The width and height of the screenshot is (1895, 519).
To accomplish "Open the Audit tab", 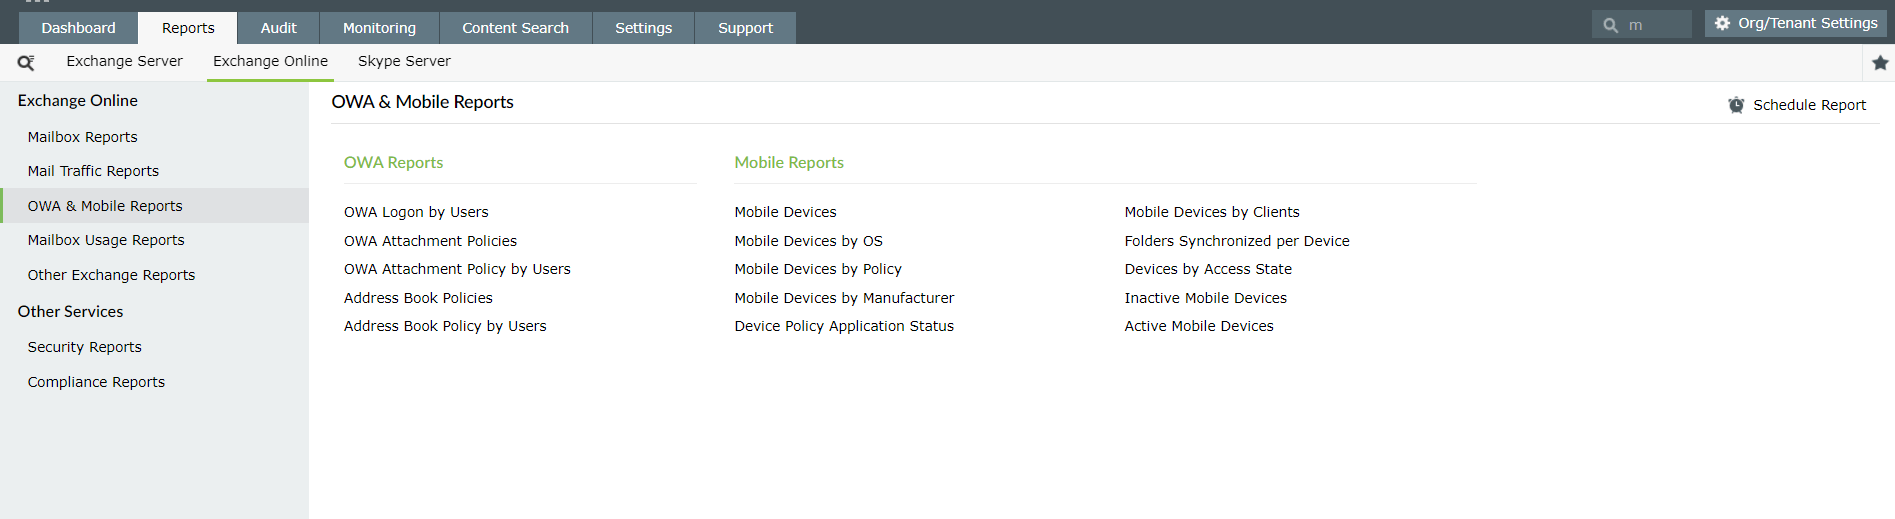I will coord(278,28).
